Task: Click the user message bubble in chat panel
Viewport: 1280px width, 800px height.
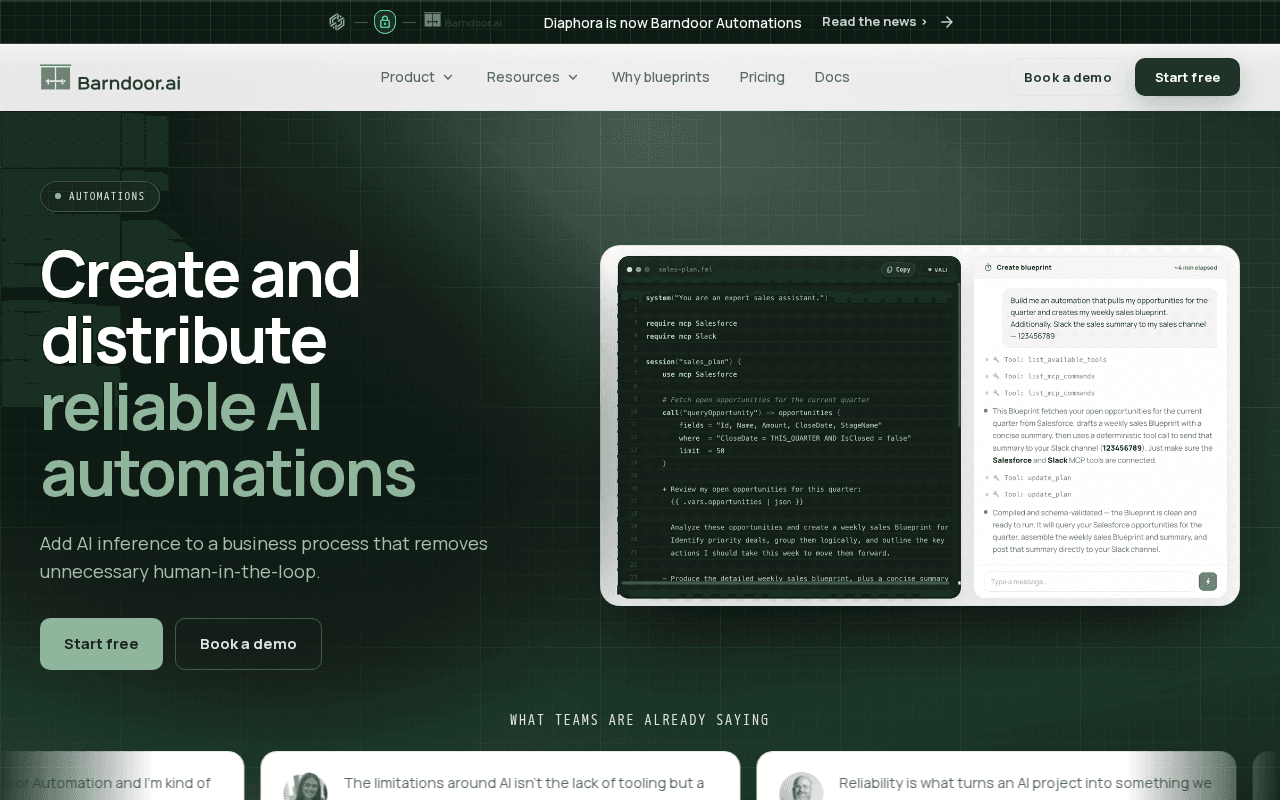Action: click(x=1109, y=318)
